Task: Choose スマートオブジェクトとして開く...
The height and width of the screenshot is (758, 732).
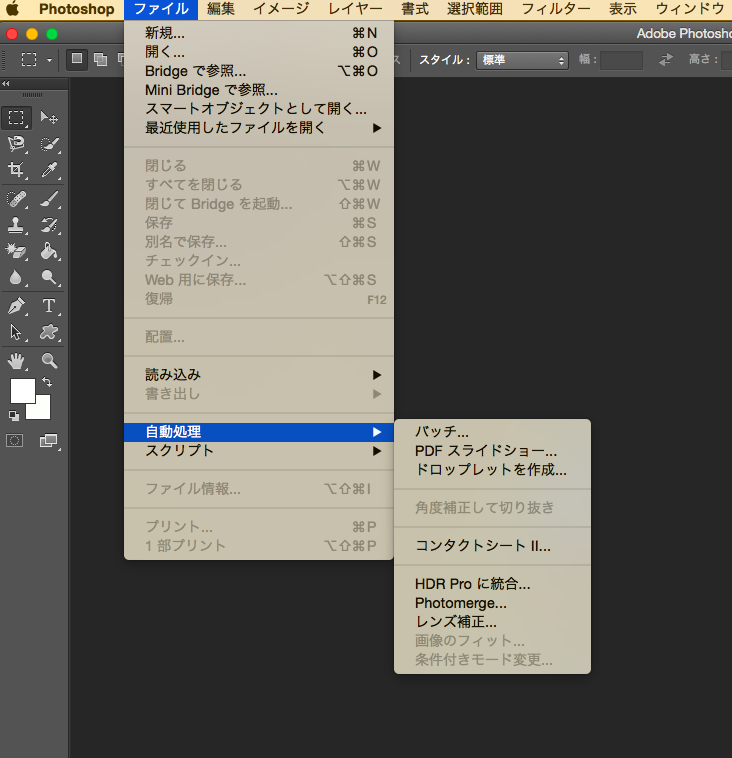Action: pyautogui.click(x=259, y=109)
